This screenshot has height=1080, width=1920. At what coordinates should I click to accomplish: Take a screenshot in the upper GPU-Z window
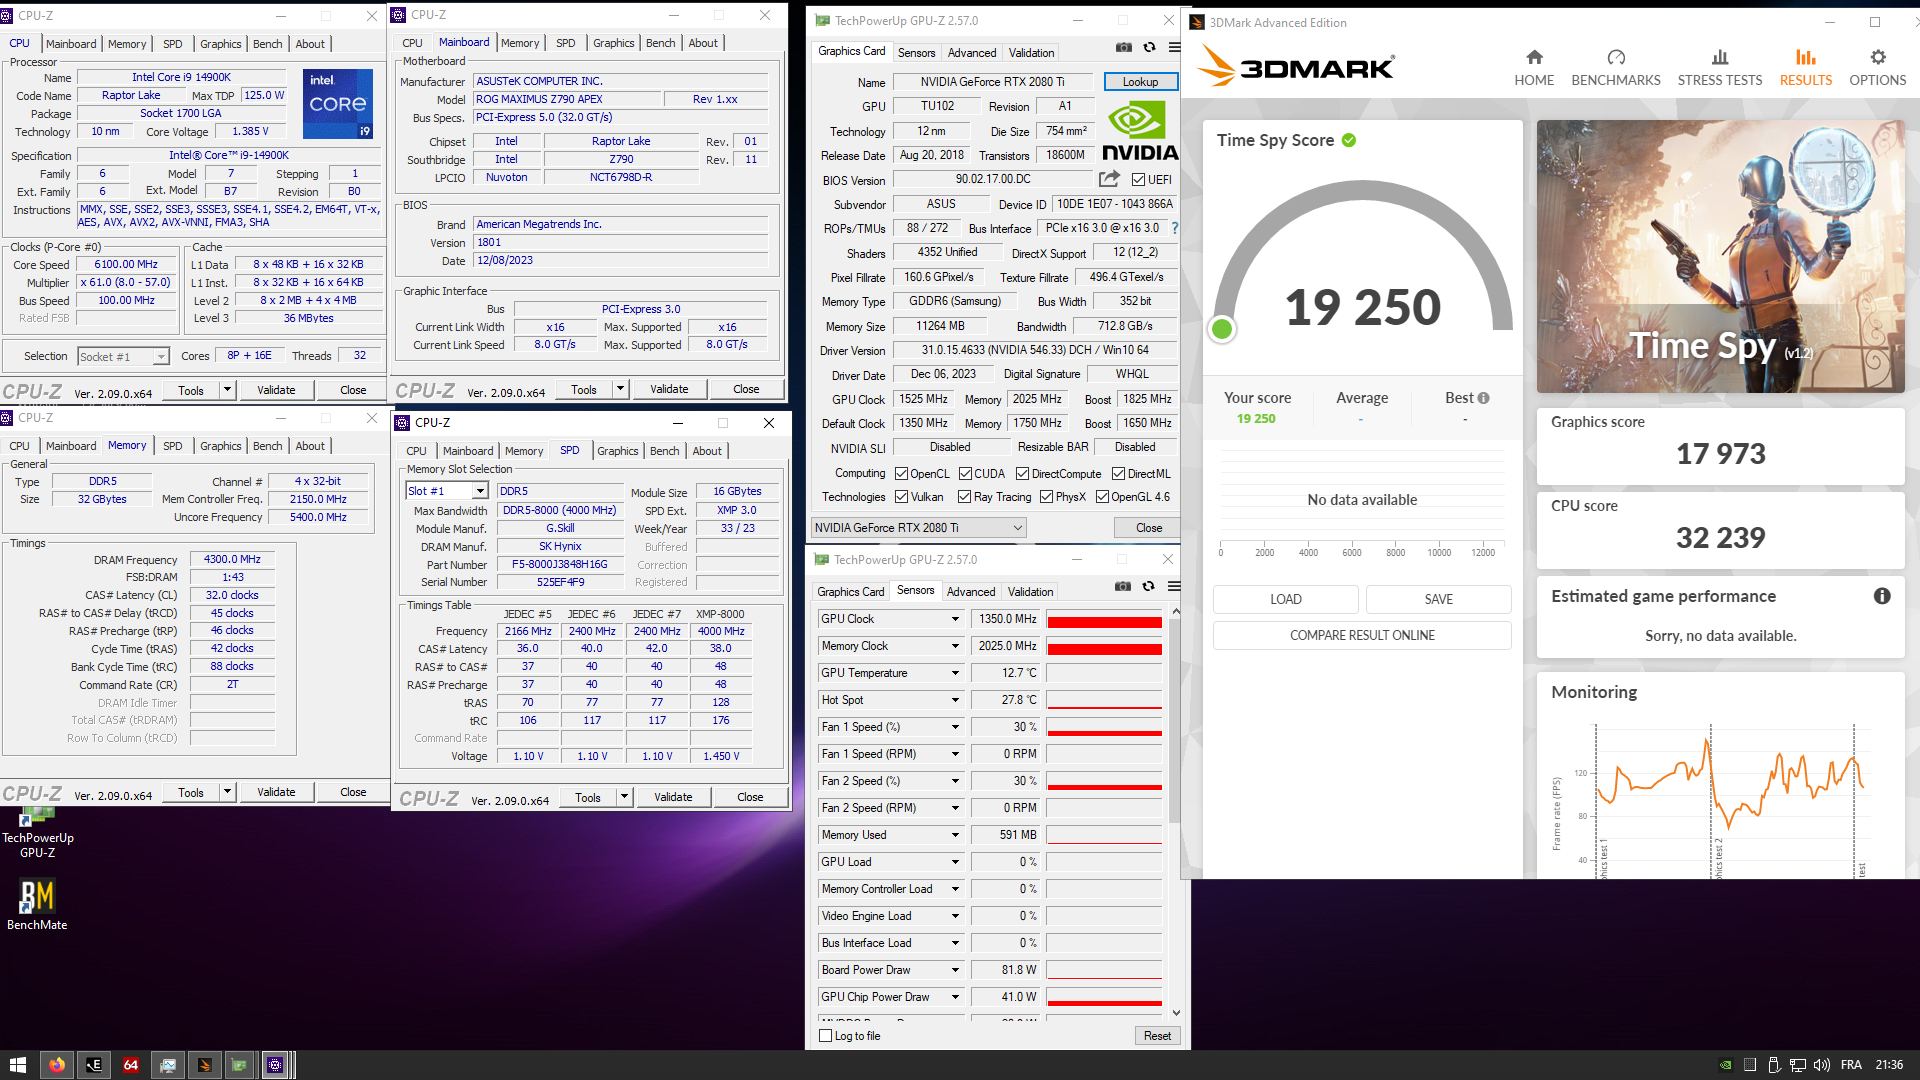coord(1124,47)
